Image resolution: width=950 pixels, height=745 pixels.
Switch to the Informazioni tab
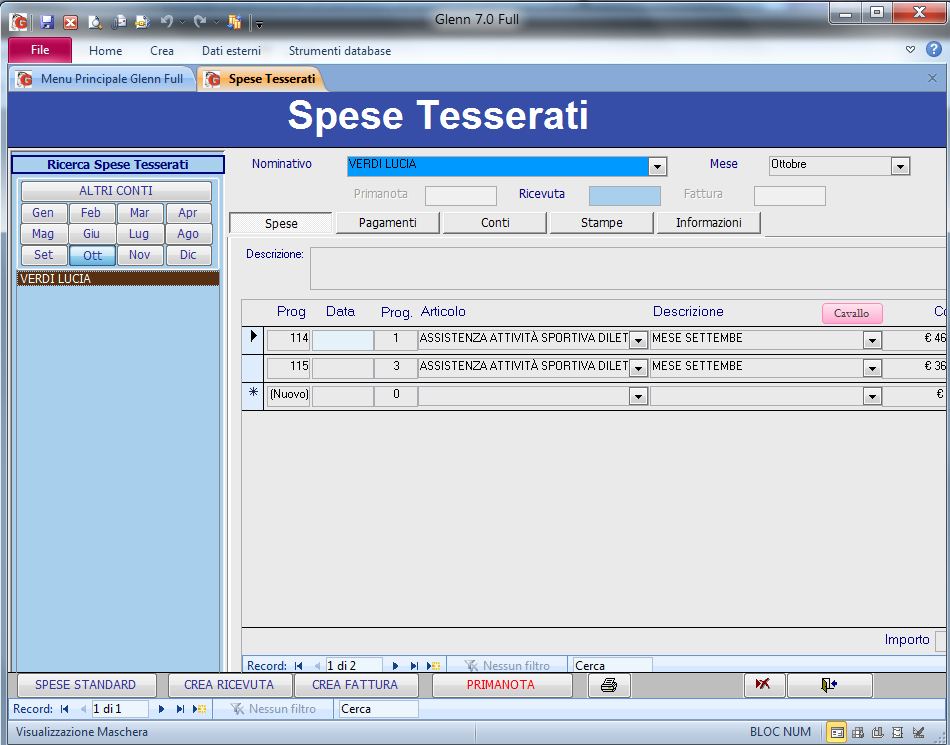[709, 223]
